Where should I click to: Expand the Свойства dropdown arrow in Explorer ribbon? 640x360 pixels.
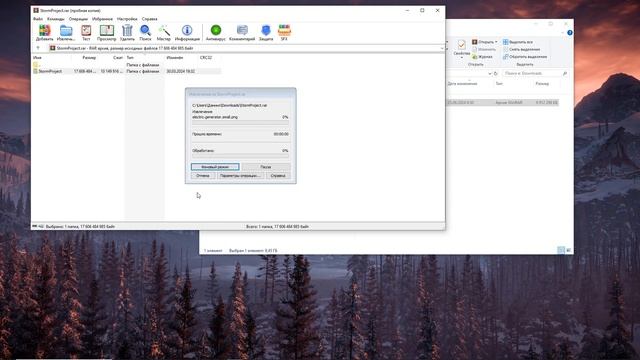tap(462, 58)
